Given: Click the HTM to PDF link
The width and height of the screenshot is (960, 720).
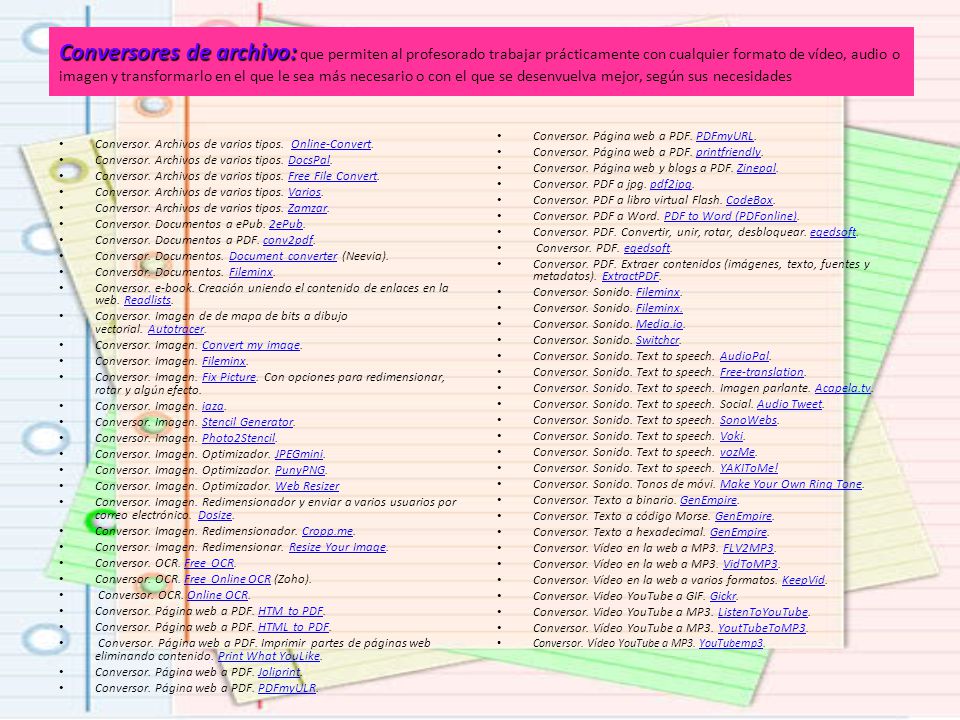Looking at the screenshot, I should (290, 611).
